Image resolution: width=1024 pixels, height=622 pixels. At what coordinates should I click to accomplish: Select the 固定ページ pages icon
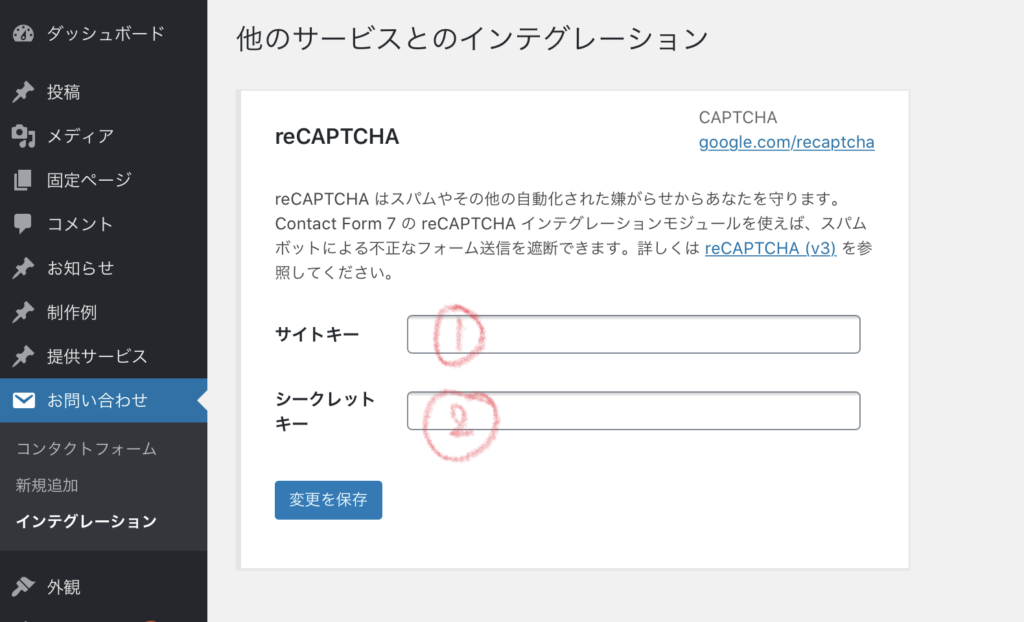[23, 180]
